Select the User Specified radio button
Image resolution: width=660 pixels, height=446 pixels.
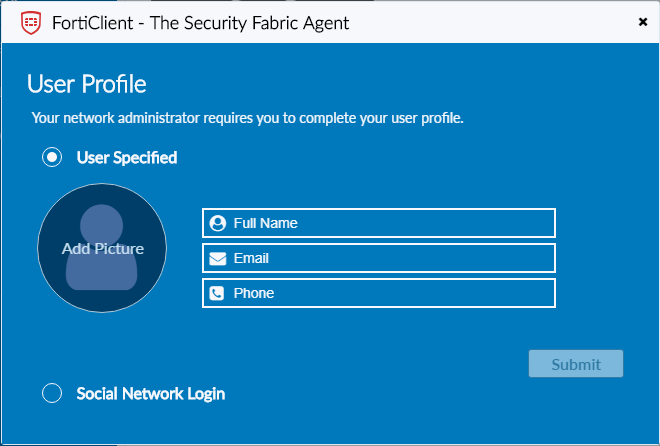52,157
